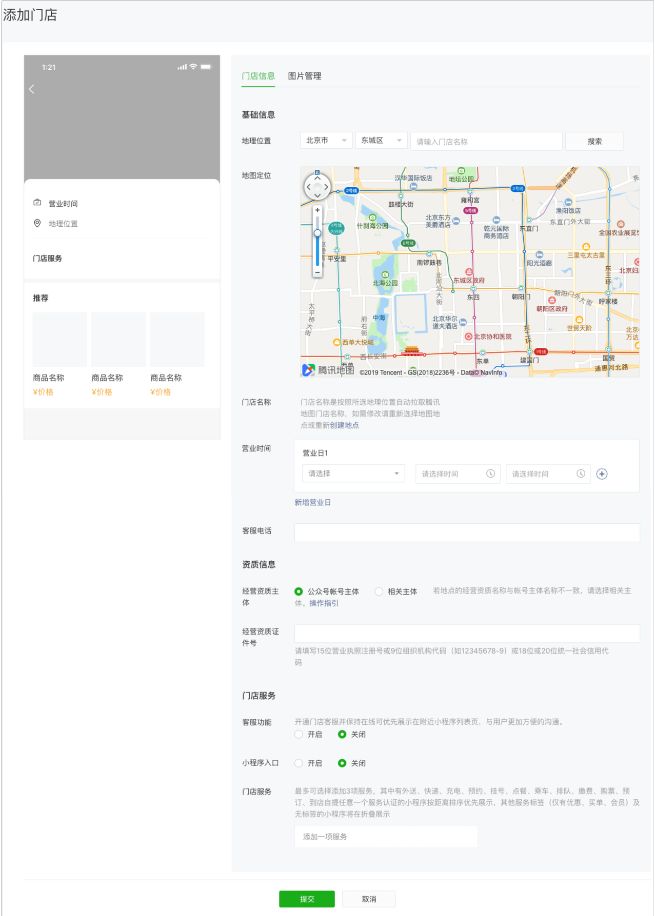
Task: Switch to 门店信息 tab
Action: pos(258,76)
